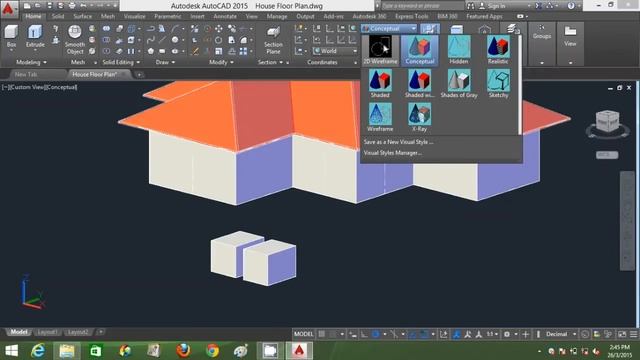Open the Manage ribbon tab
Viewport: 640px width, 360px height.
(277, 16)
